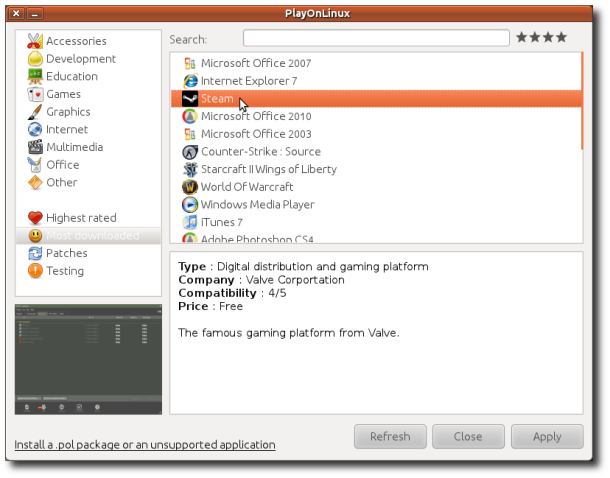This screenshot has height=478, width=610.
Task: Click the application list scrollbar
Action: tap(582, 101)
